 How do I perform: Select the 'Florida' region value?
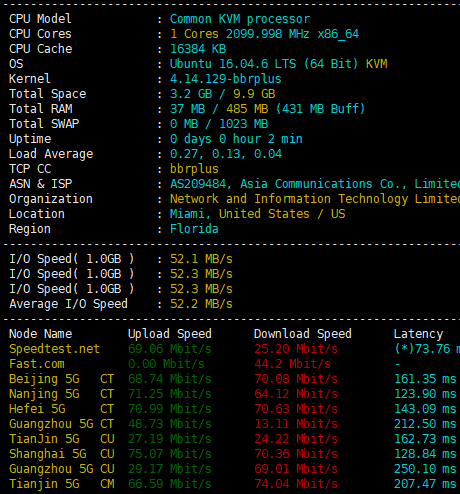[194, 229]
